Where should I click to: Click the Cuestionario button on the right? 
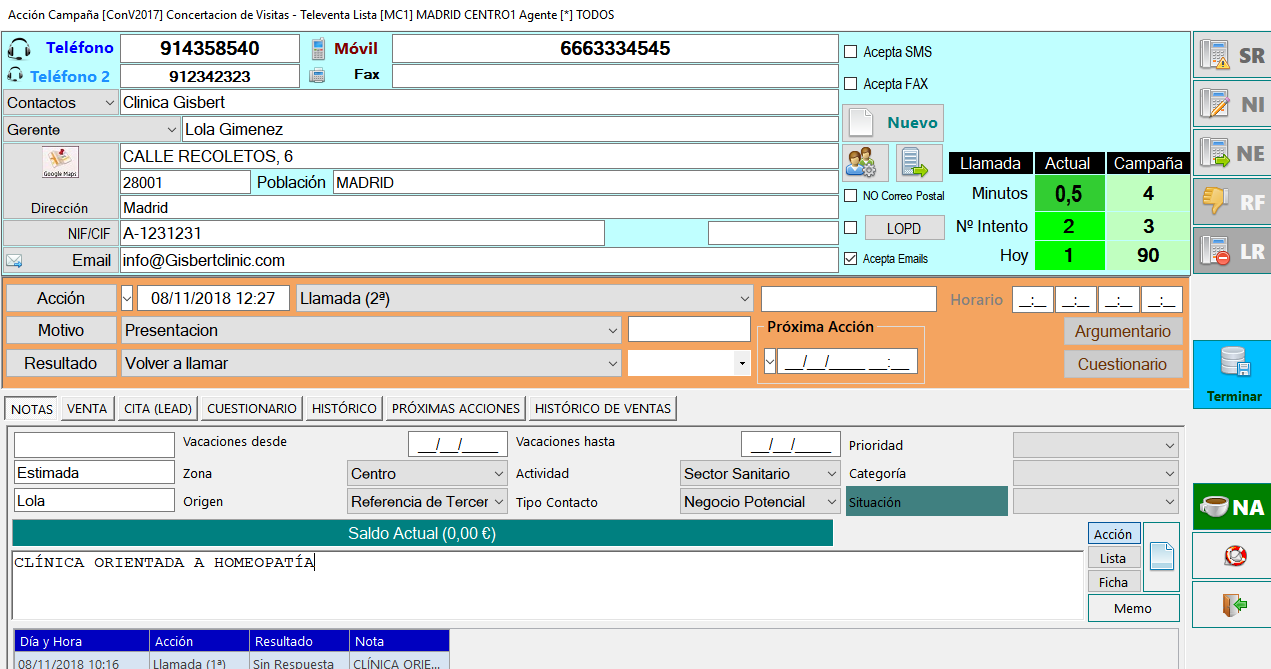point(1122,364)
